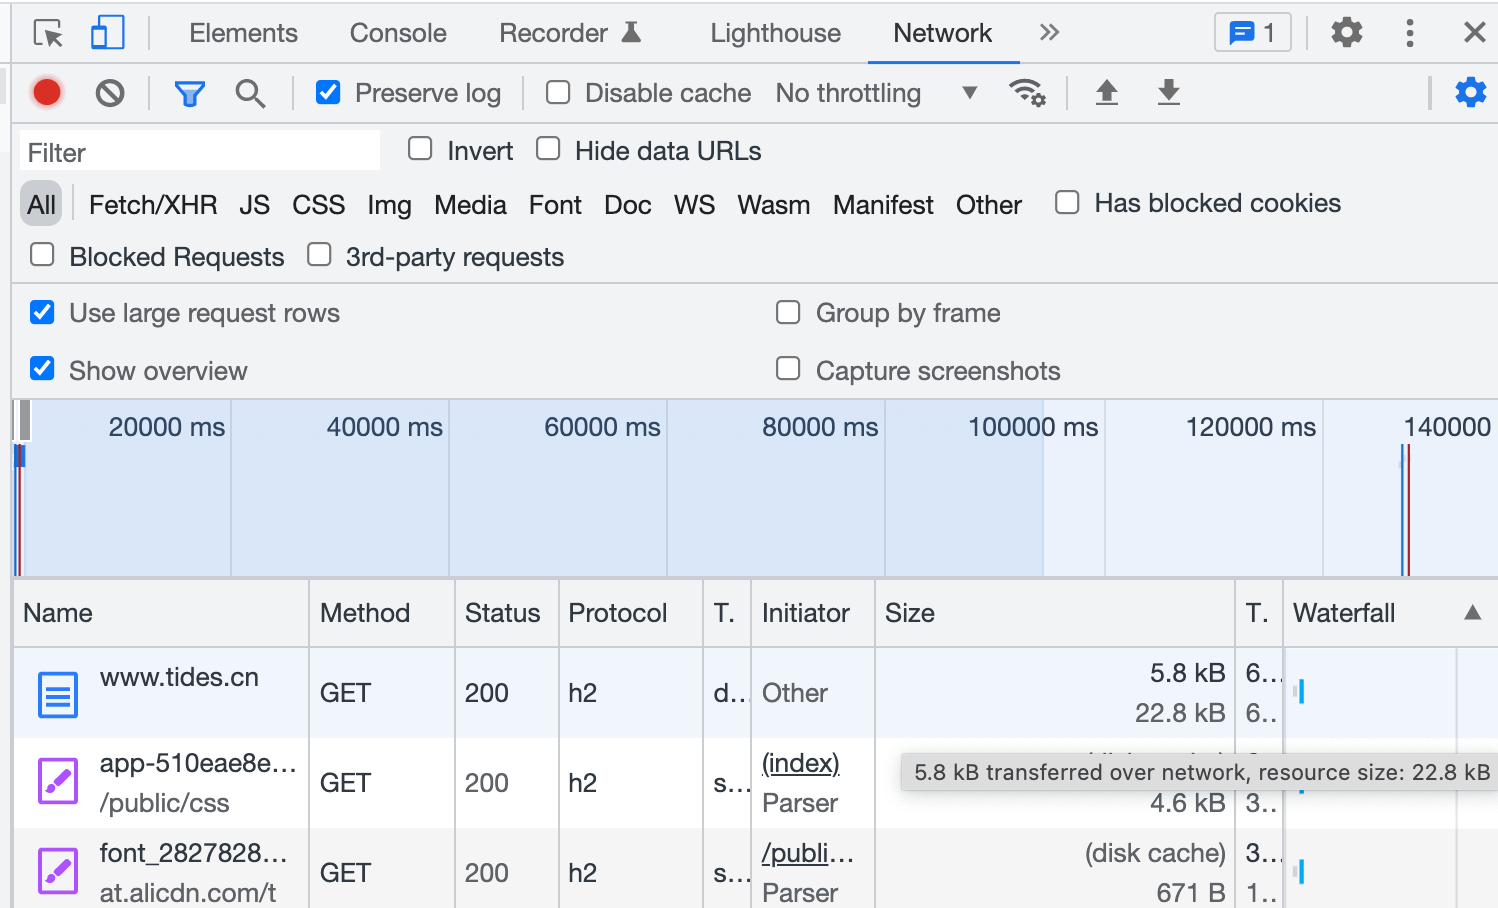Sort requests by Name column

(161, 613)
